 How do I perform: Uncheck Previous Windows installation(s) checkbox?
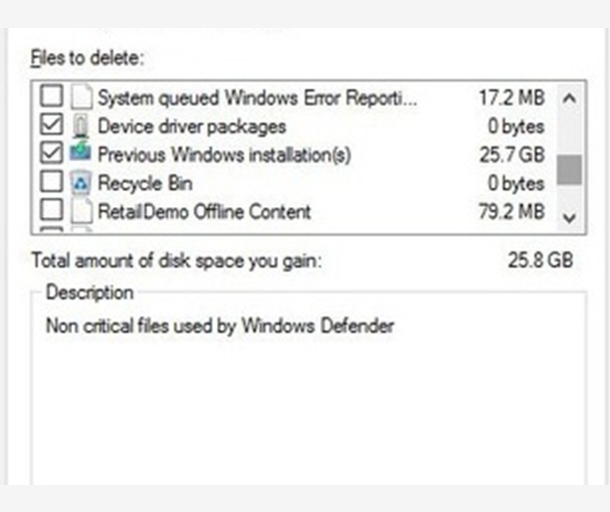pyautogui.click(x=51, y=155)
